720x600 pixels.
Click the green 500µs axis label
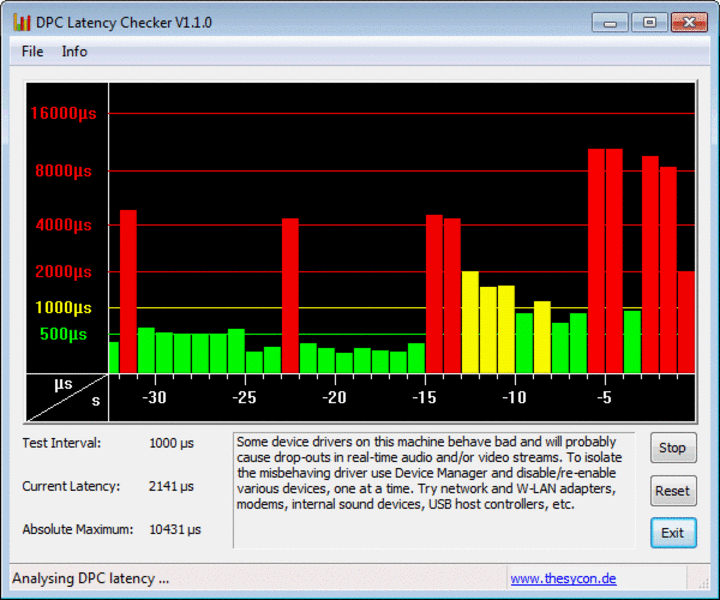pyautogui.click(x=63, y=334)
